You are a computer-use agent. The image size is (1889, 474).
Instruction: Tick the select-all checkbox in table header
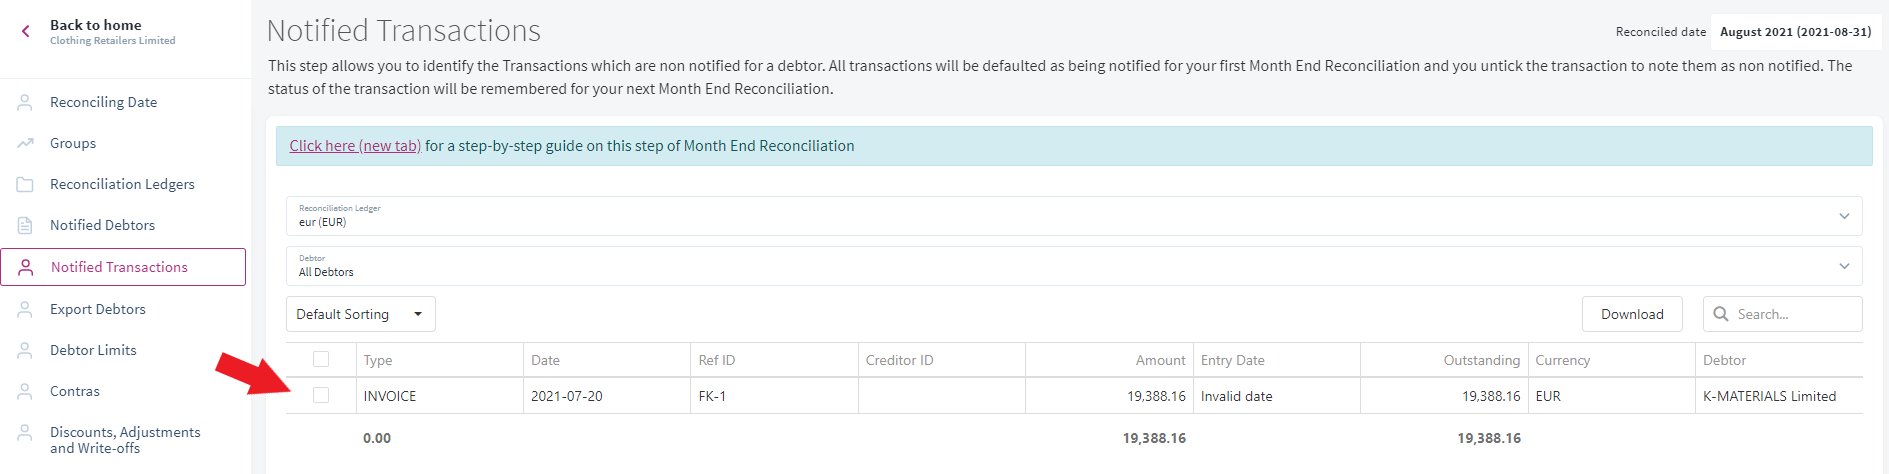pyautogui.click(x=321, y=359)
